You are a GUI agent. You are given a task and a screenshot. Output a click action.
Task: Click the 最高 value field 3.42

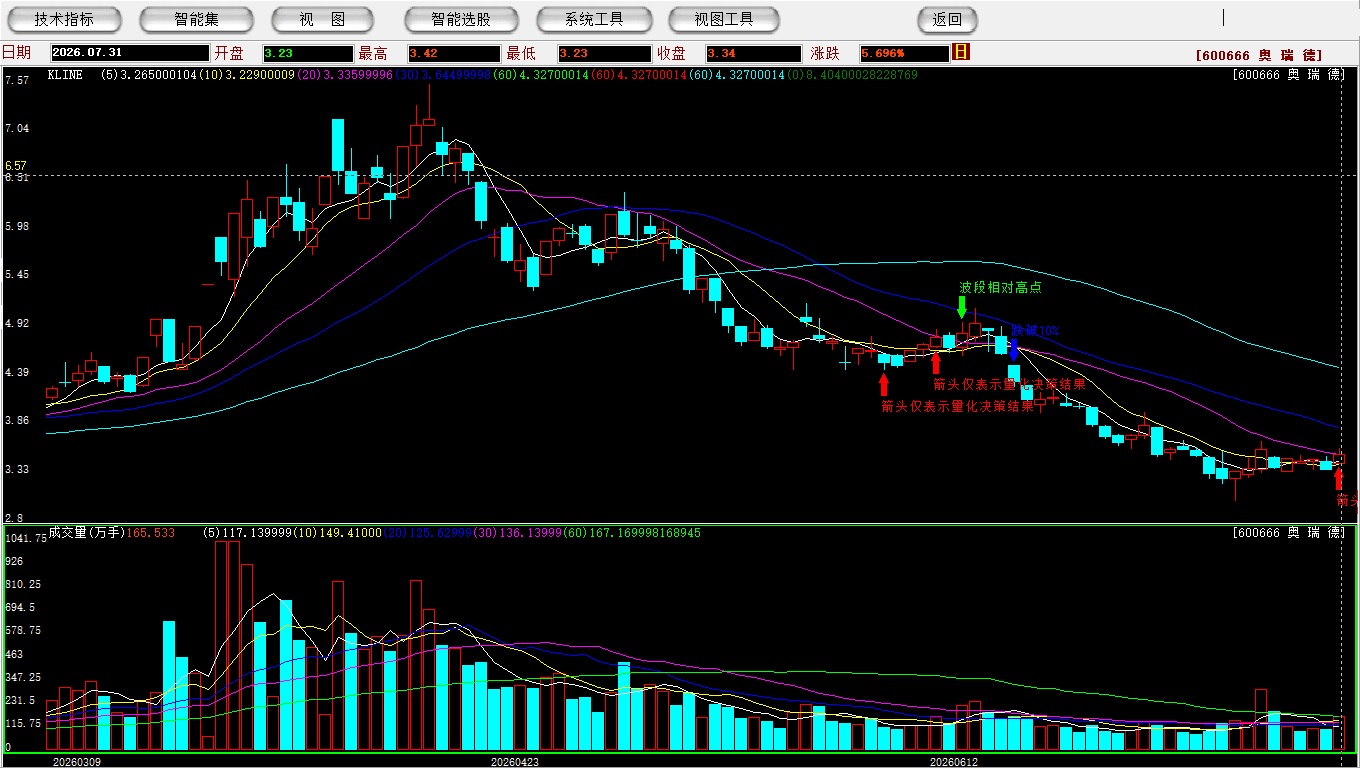(x=453, y=53)
